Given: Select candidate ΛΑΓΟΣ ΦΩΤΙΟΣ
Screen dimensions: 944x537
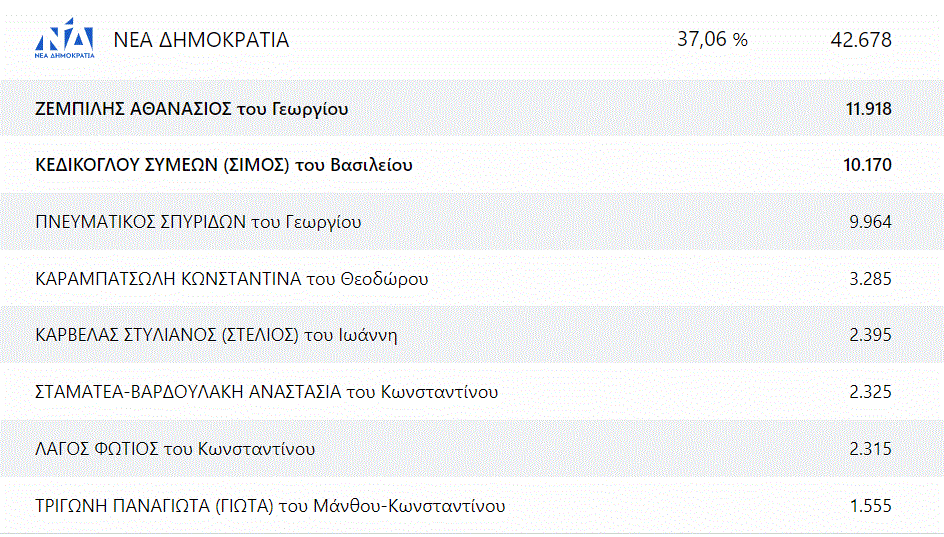Looking at the screenshot, I should point(175,449).
